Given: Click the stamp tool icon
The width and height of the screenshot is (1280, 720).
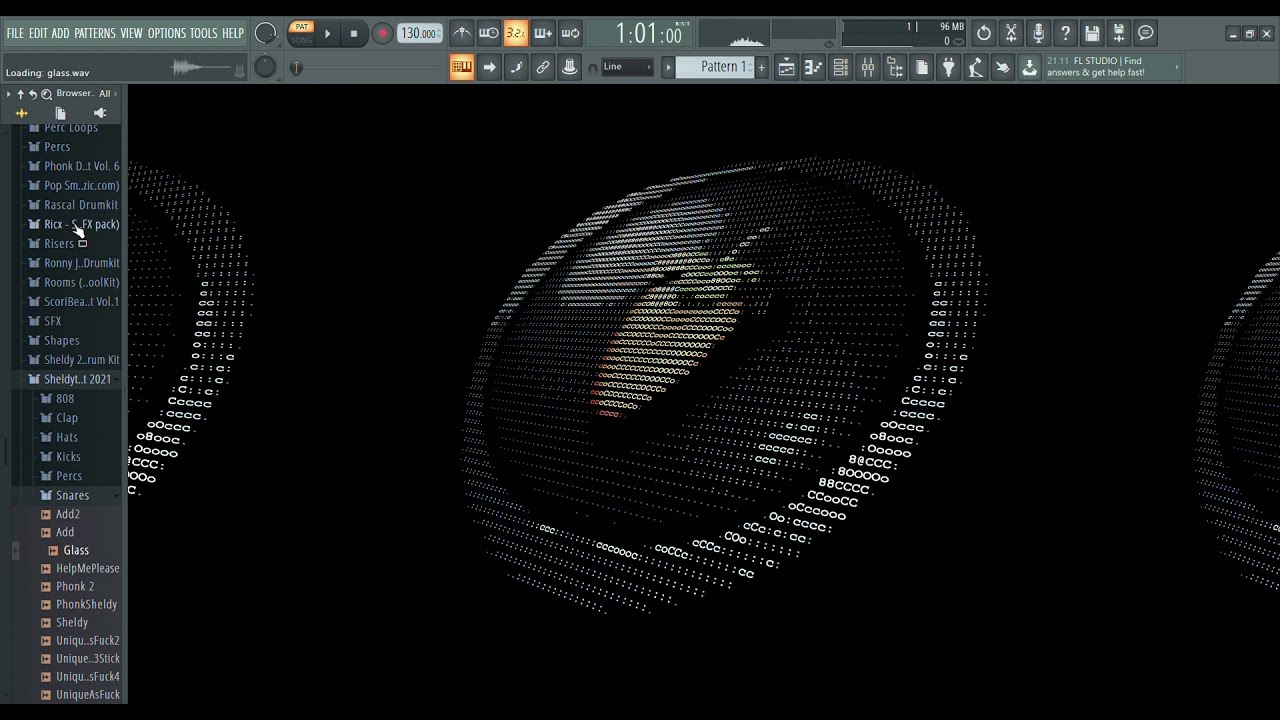Looking at the screenshot, I should coord(570,67).
